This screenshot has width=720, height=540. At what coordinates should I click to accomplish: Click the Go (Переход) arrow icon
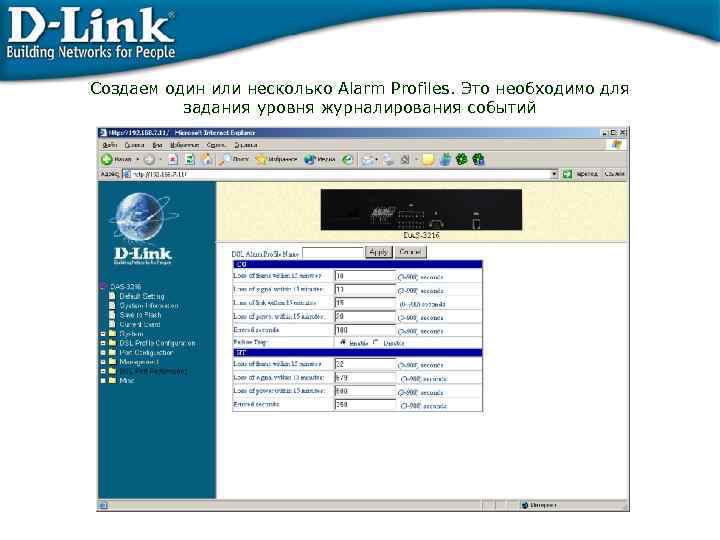tap(567, 174)
